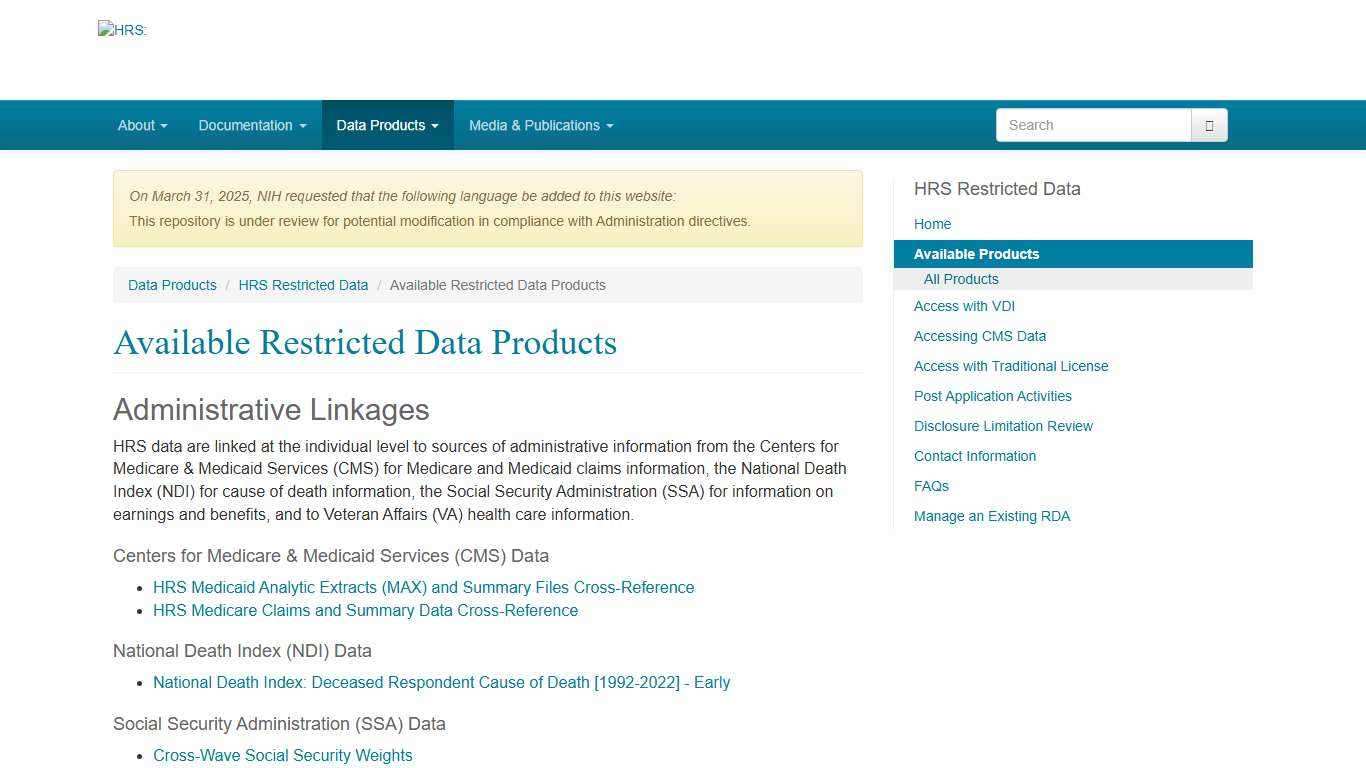Open the Contact Information page

[975, 456]
